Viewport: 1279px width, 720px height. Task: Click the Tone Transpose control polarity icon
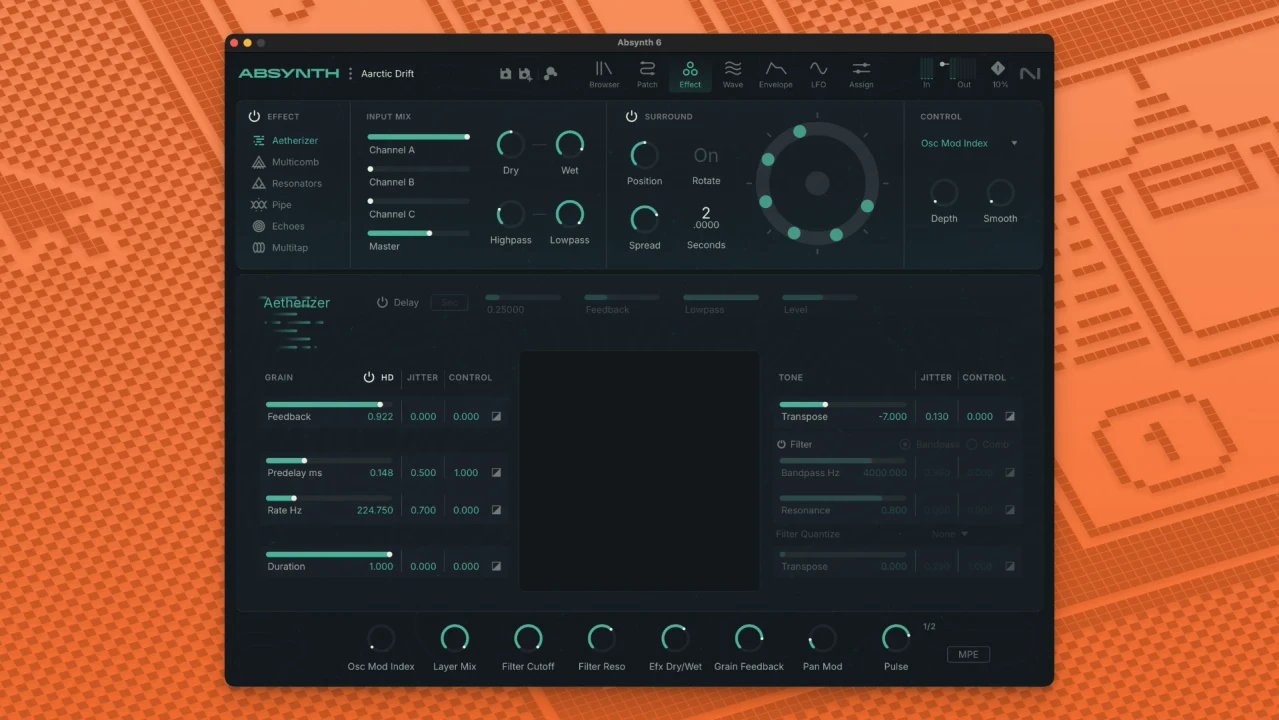tap(1010, 417)
